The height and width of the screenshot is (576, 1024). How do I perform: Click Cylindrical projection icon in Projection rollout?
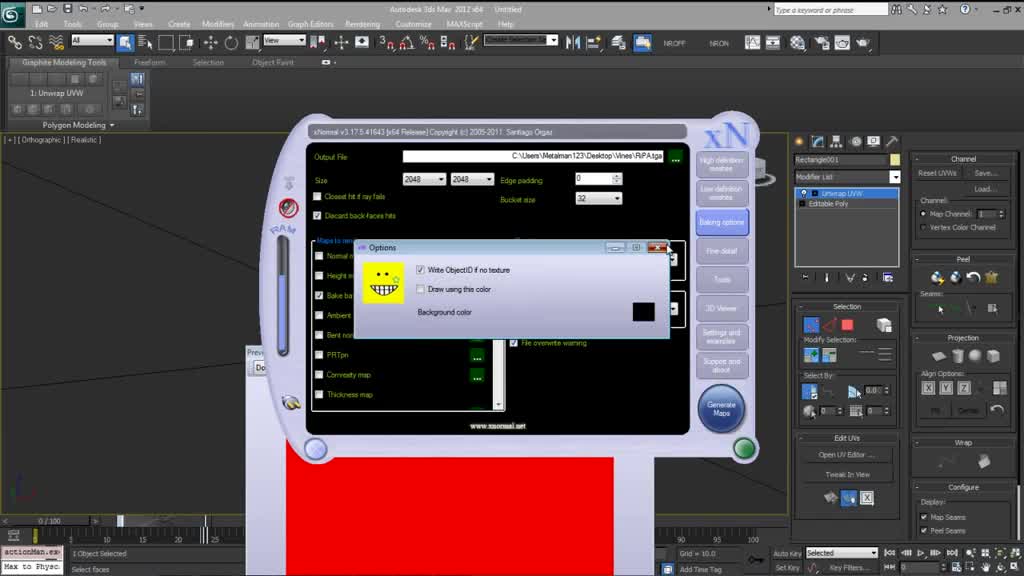[957, 356]
